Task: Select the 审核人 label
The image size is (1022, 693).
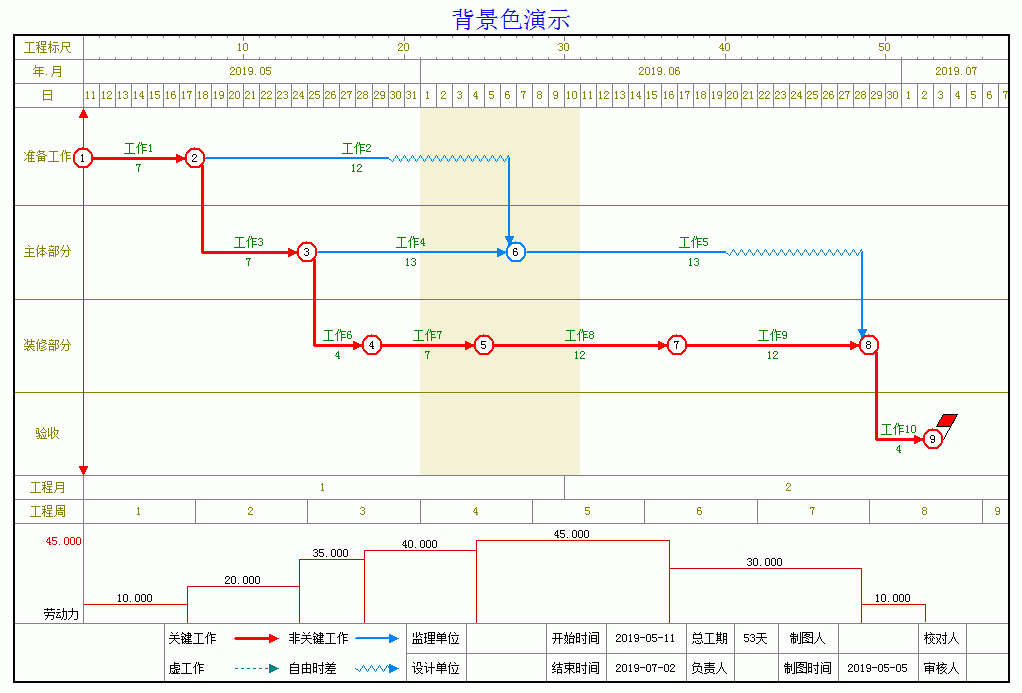Action: 942,668
